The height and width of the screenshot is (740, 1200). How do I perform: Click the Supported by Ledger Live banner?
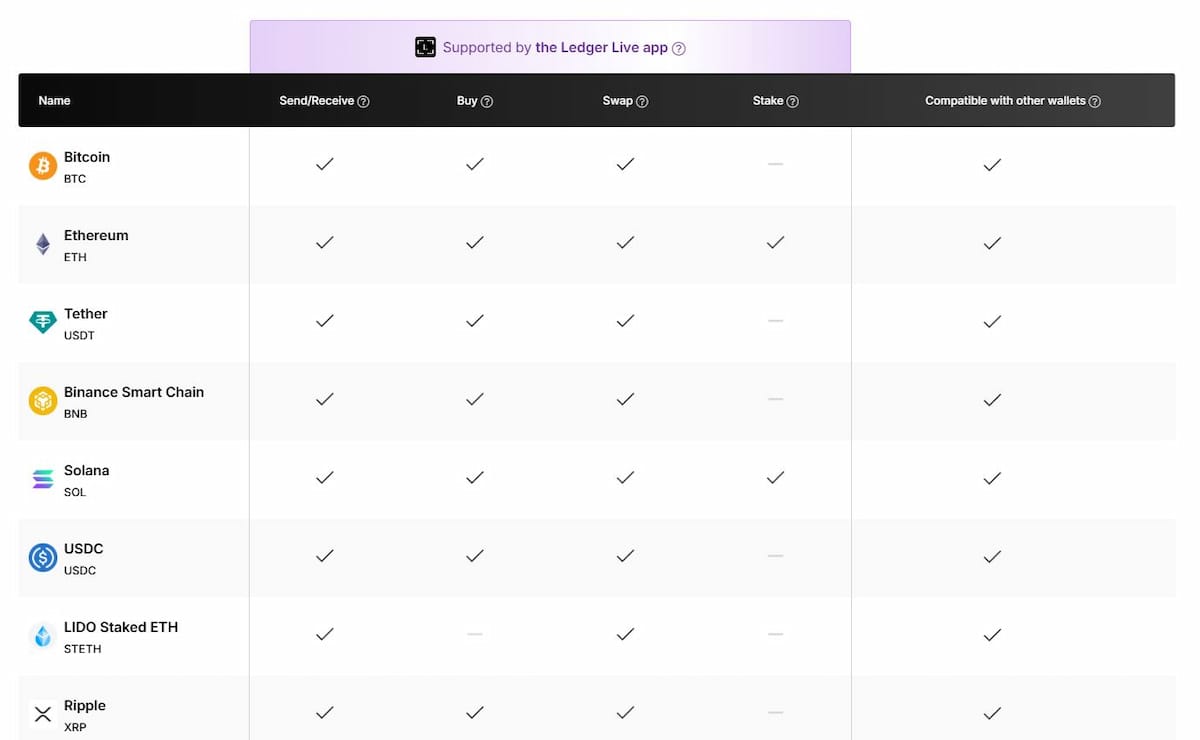pyautogui.click(x=550, y=46)
